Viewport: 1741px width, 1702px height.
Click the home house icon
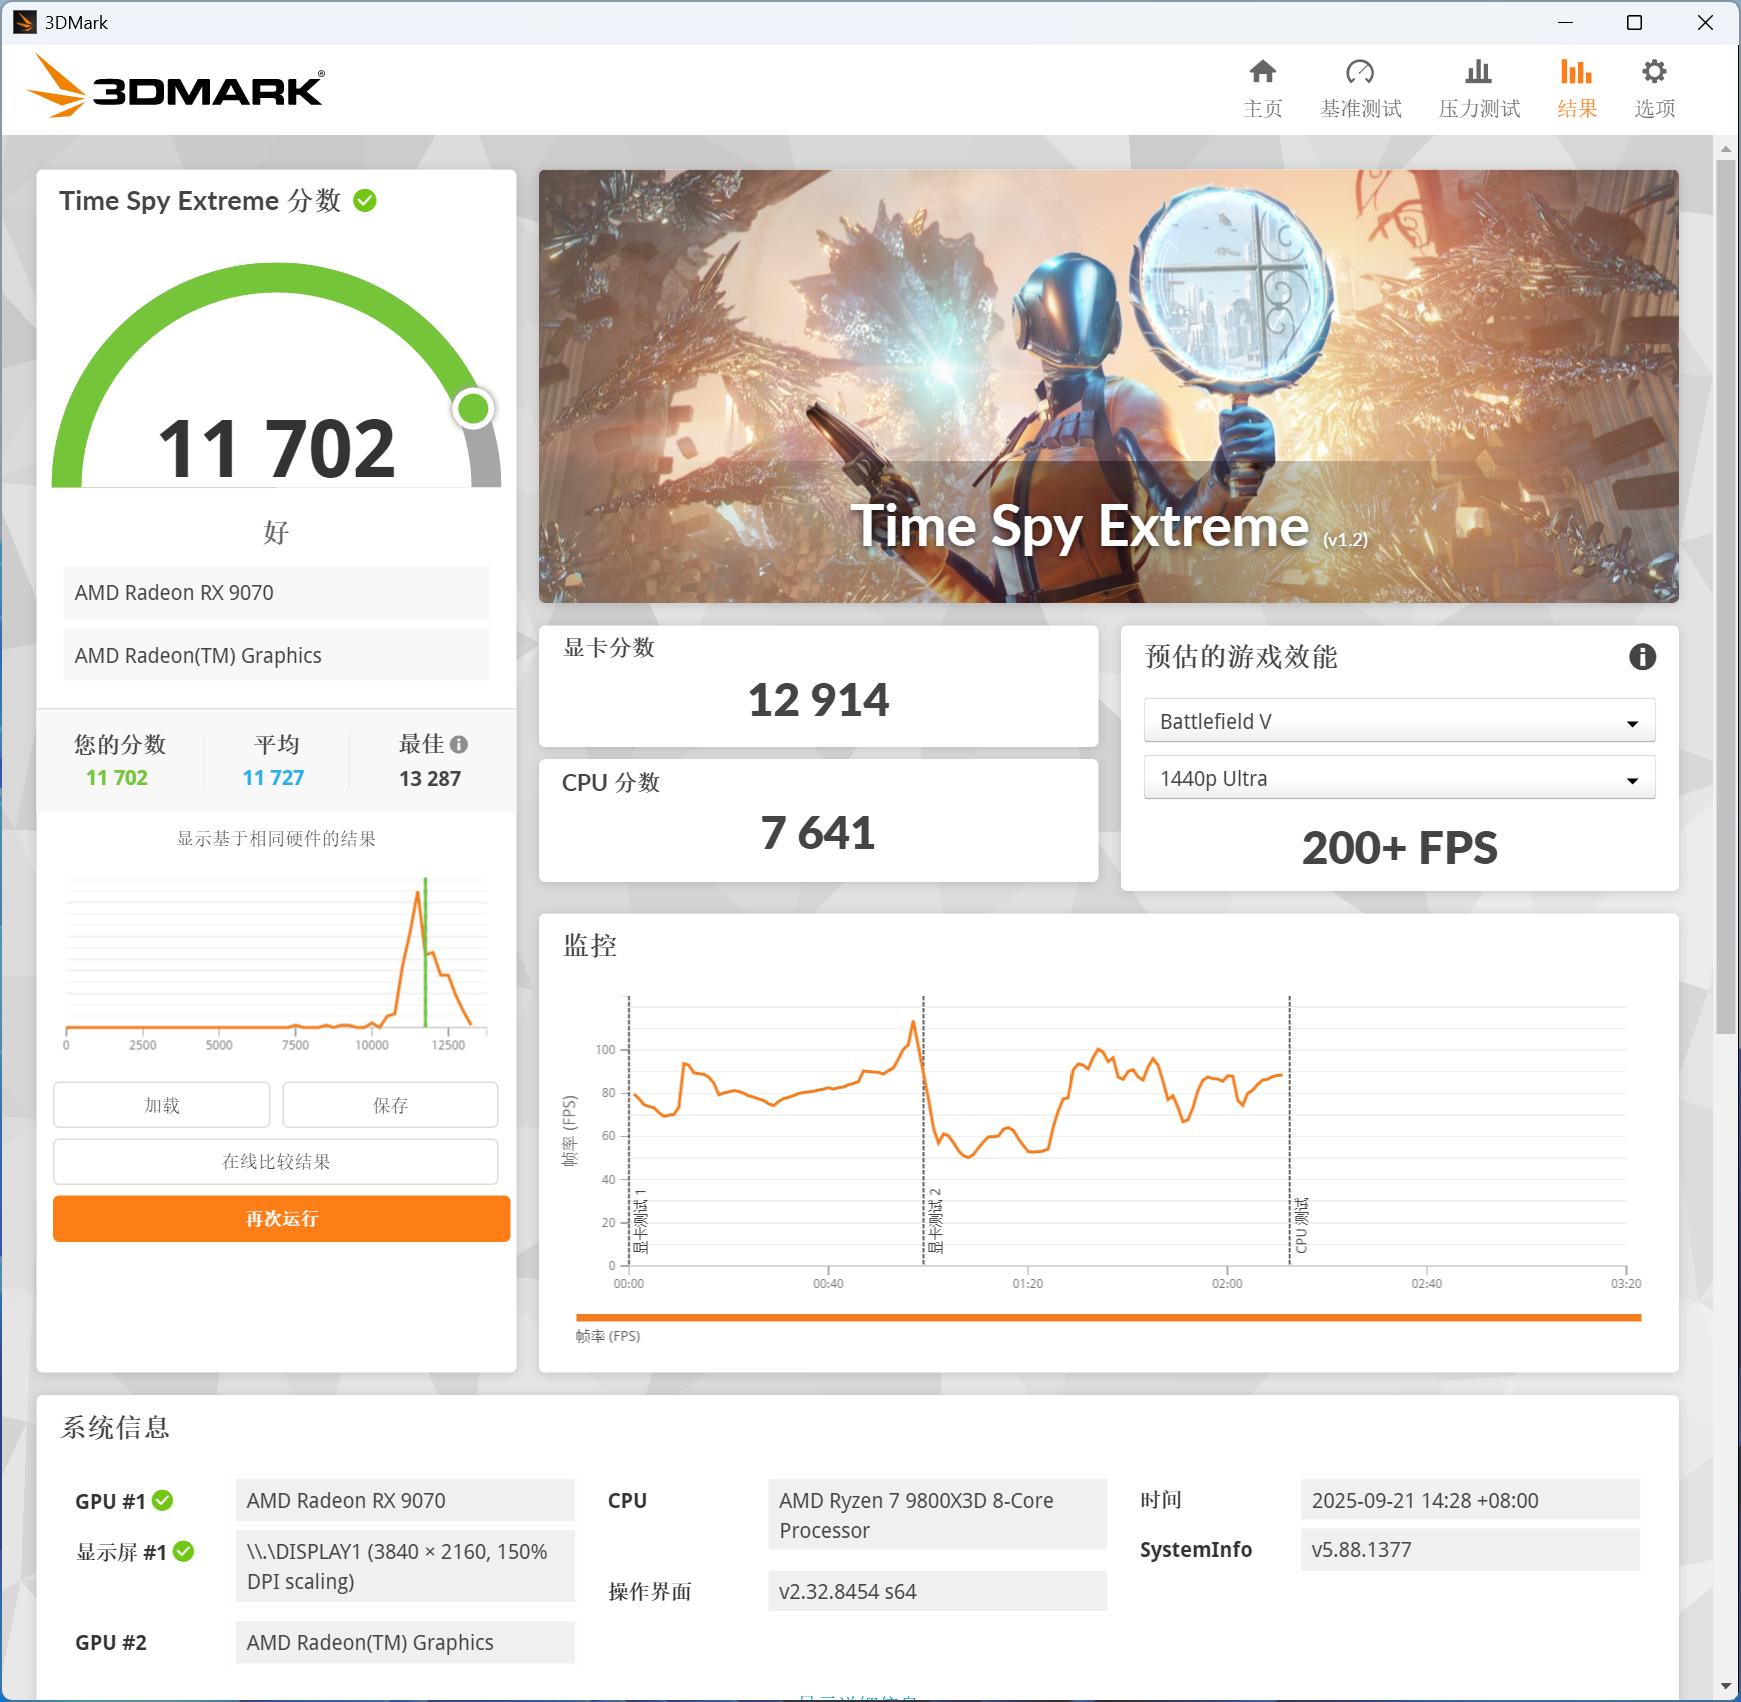coord(1262,72)
